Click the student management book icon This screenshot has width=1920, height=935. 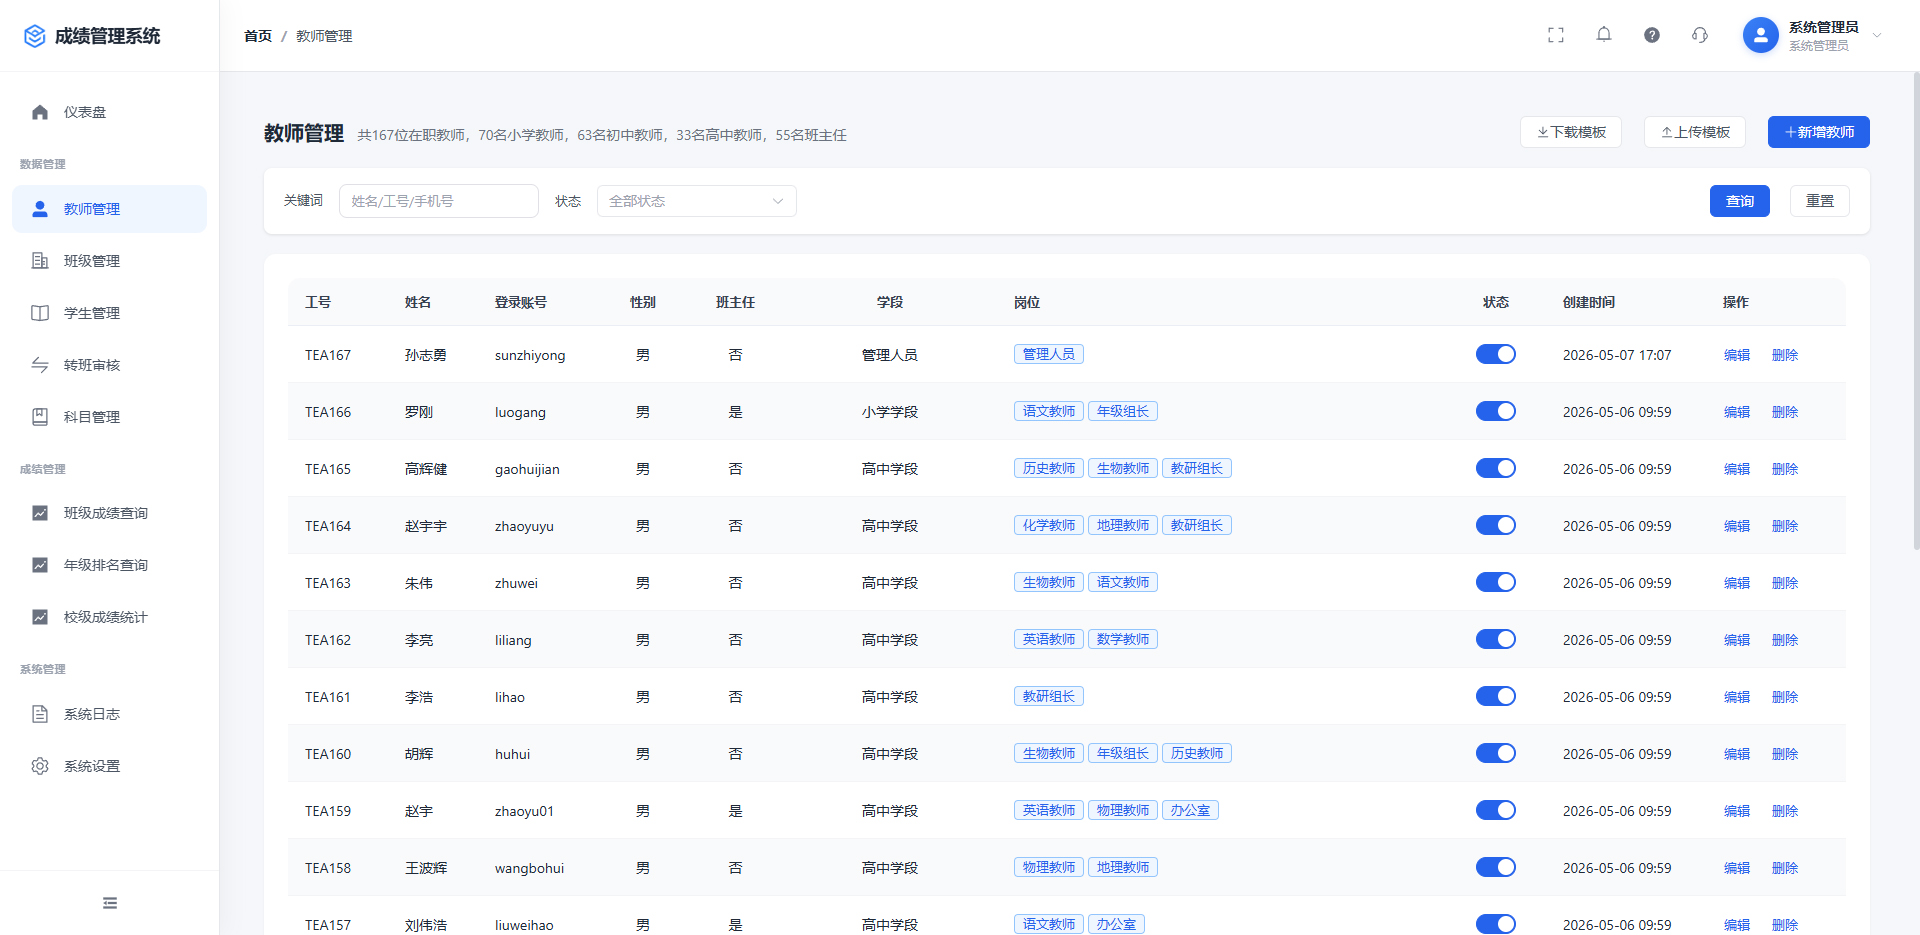40,313
